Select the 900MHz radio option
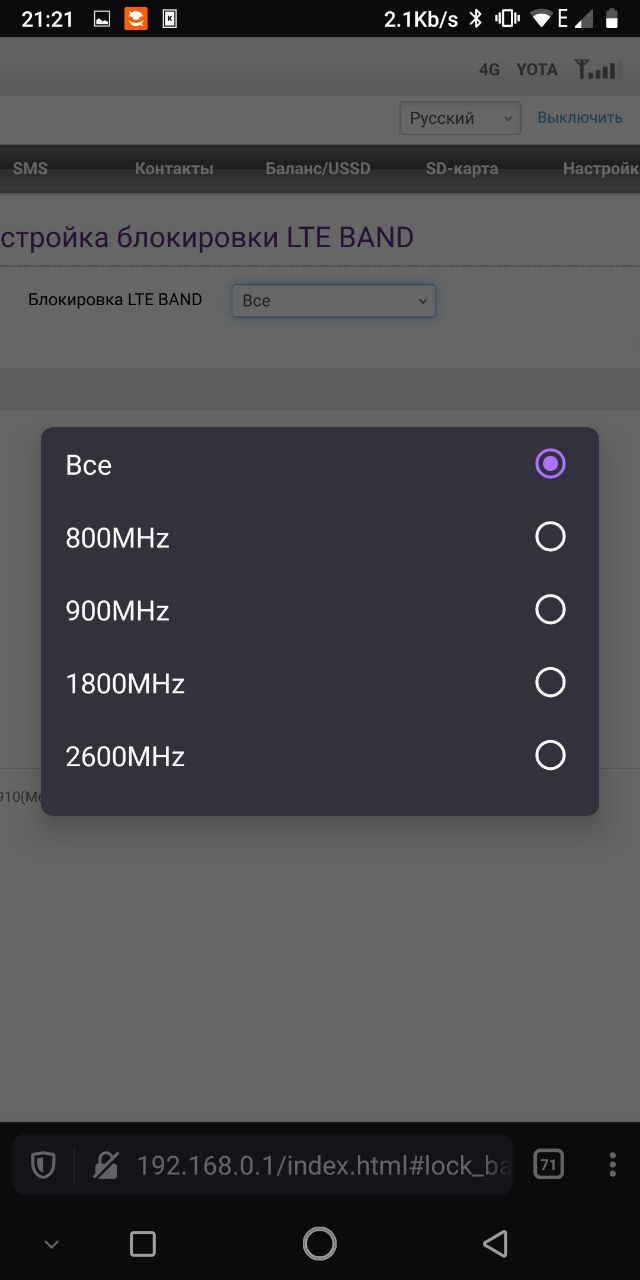 [320, 610]
